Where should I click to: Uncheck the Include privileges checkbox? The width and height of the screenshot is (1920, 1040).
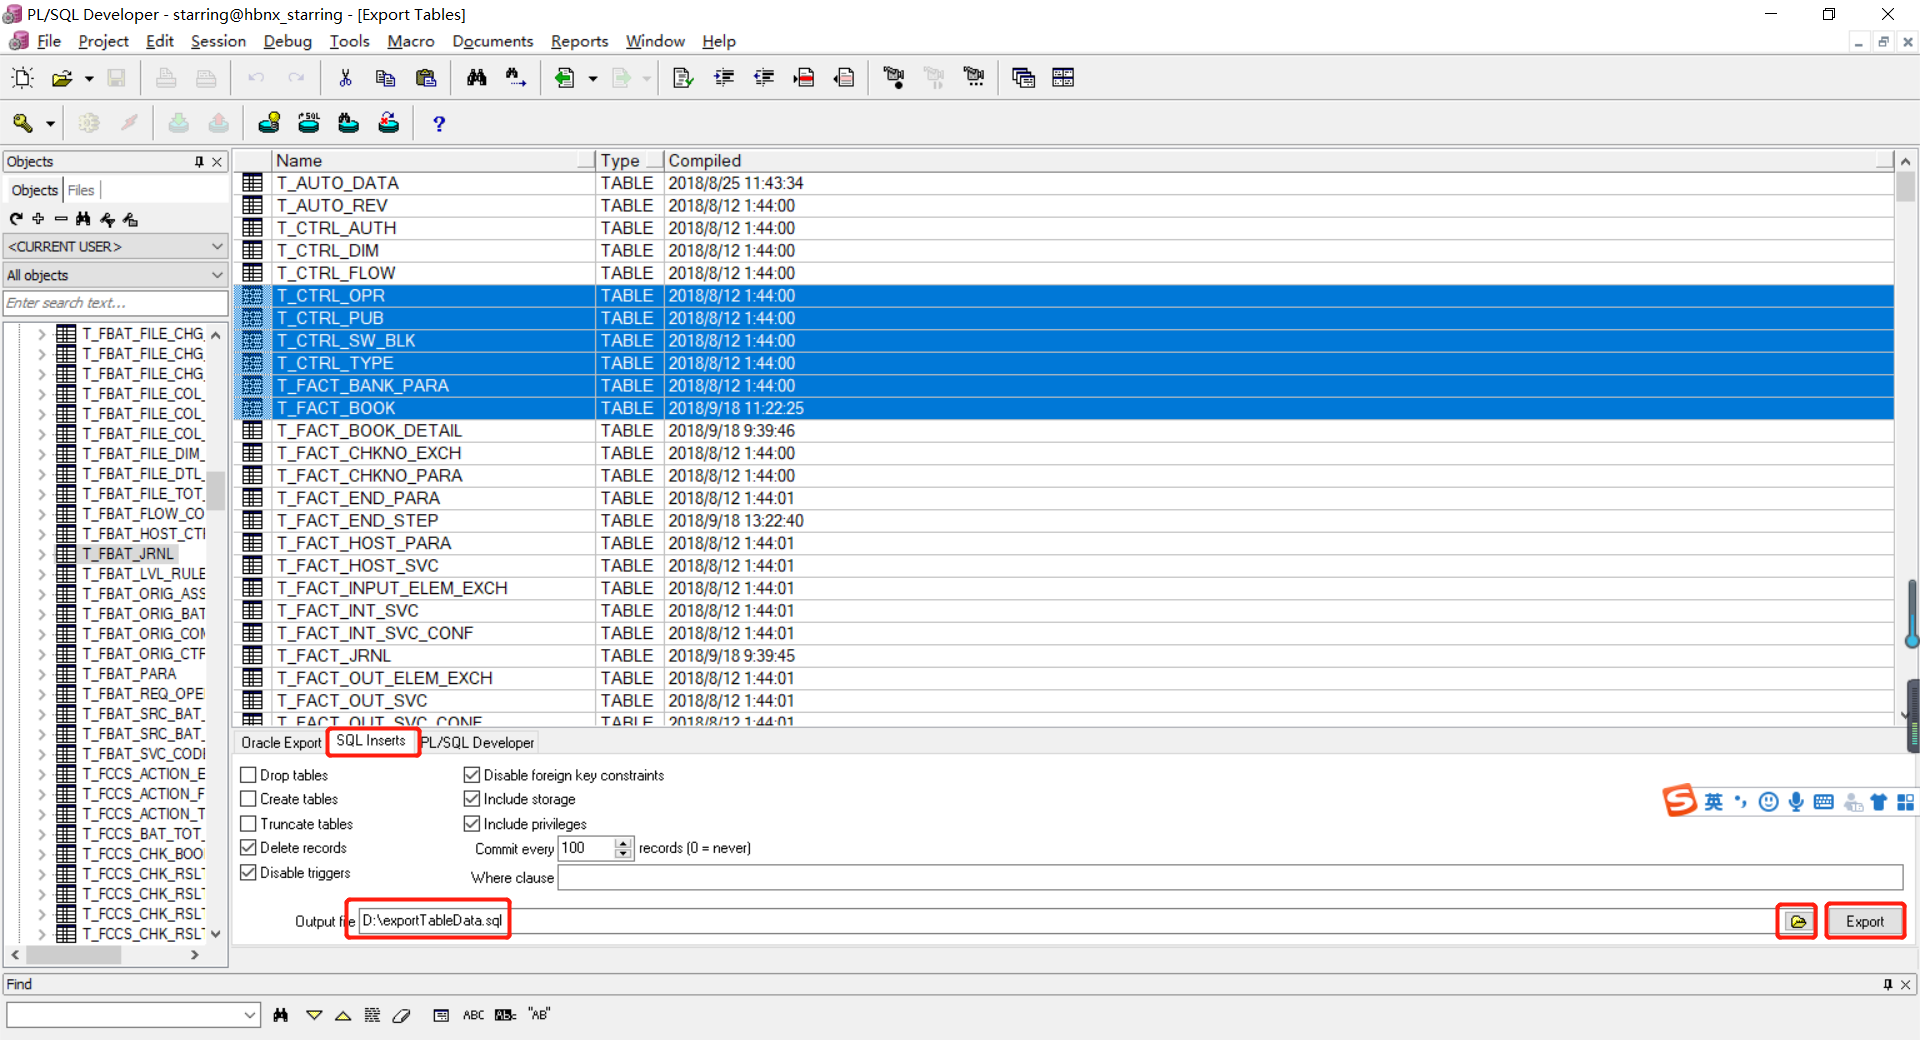472,824
